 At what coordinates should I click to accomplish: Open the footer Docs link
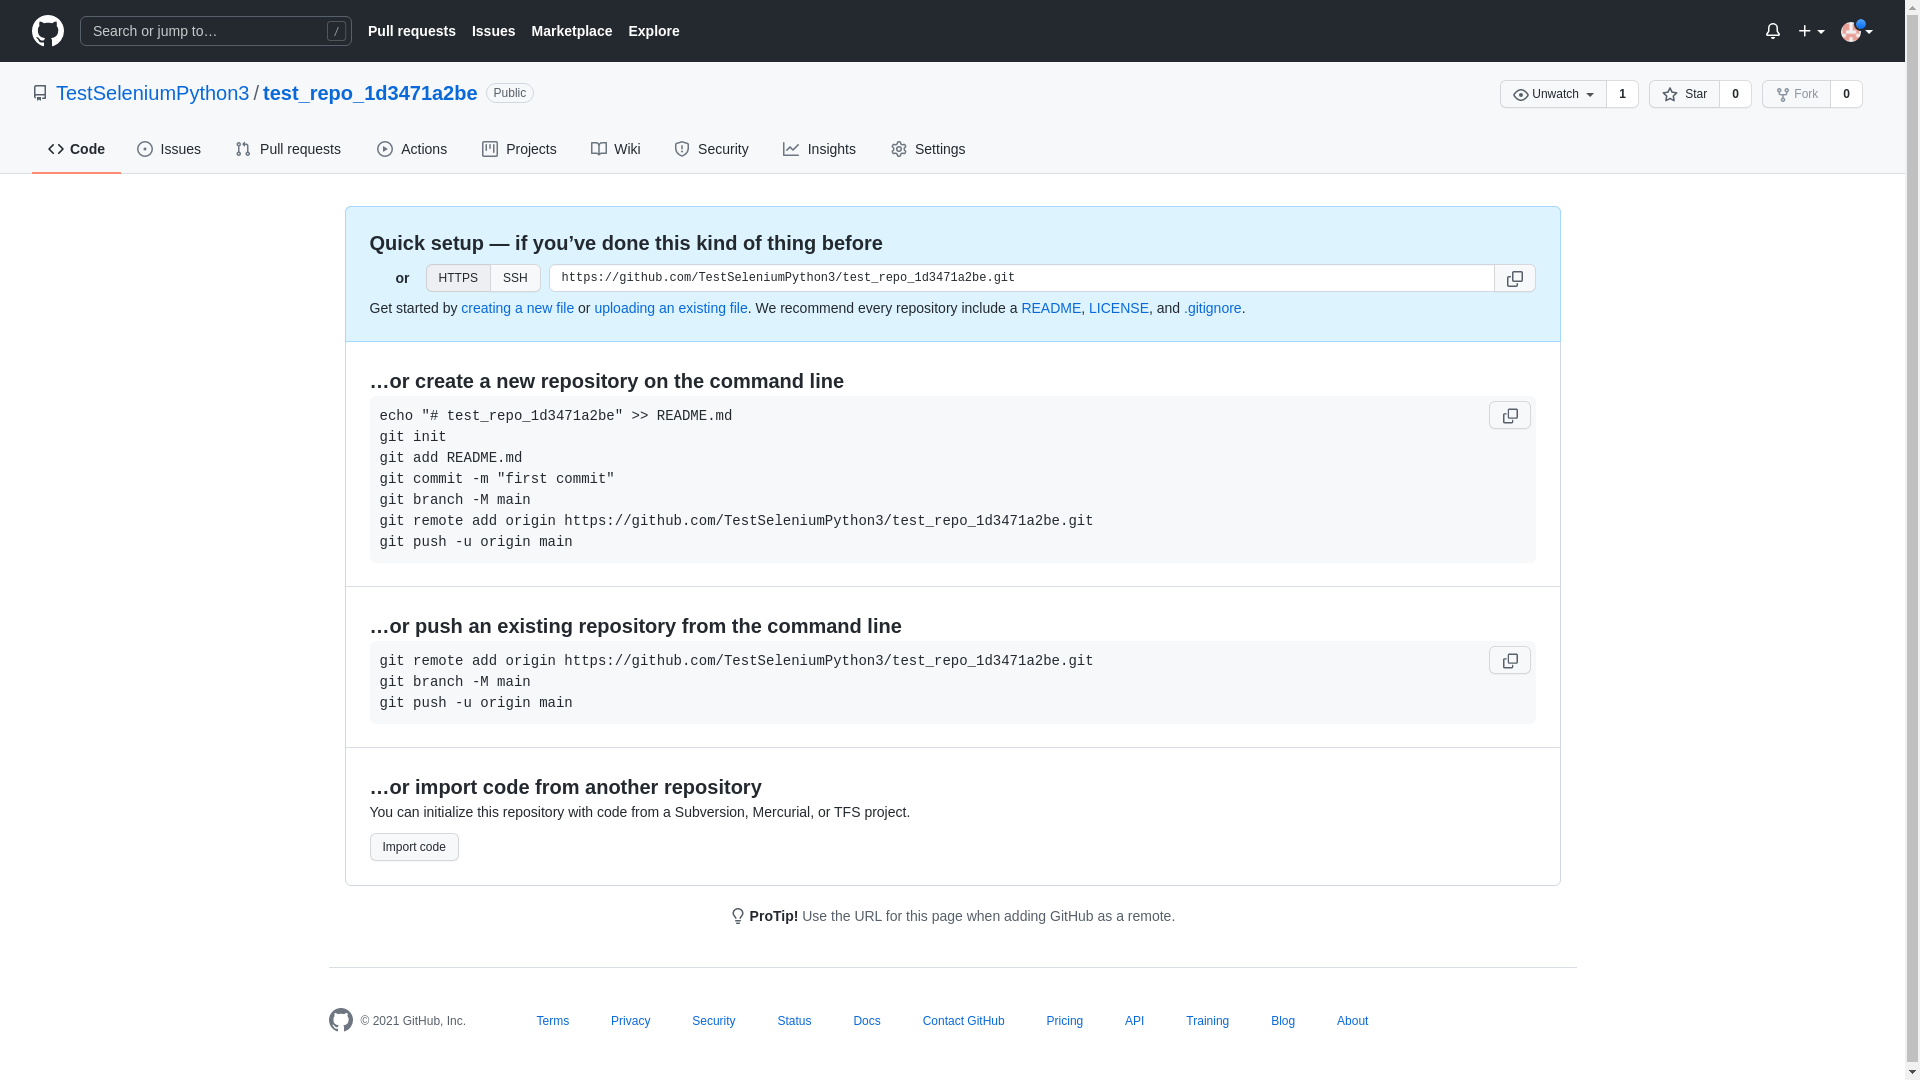867,1021
